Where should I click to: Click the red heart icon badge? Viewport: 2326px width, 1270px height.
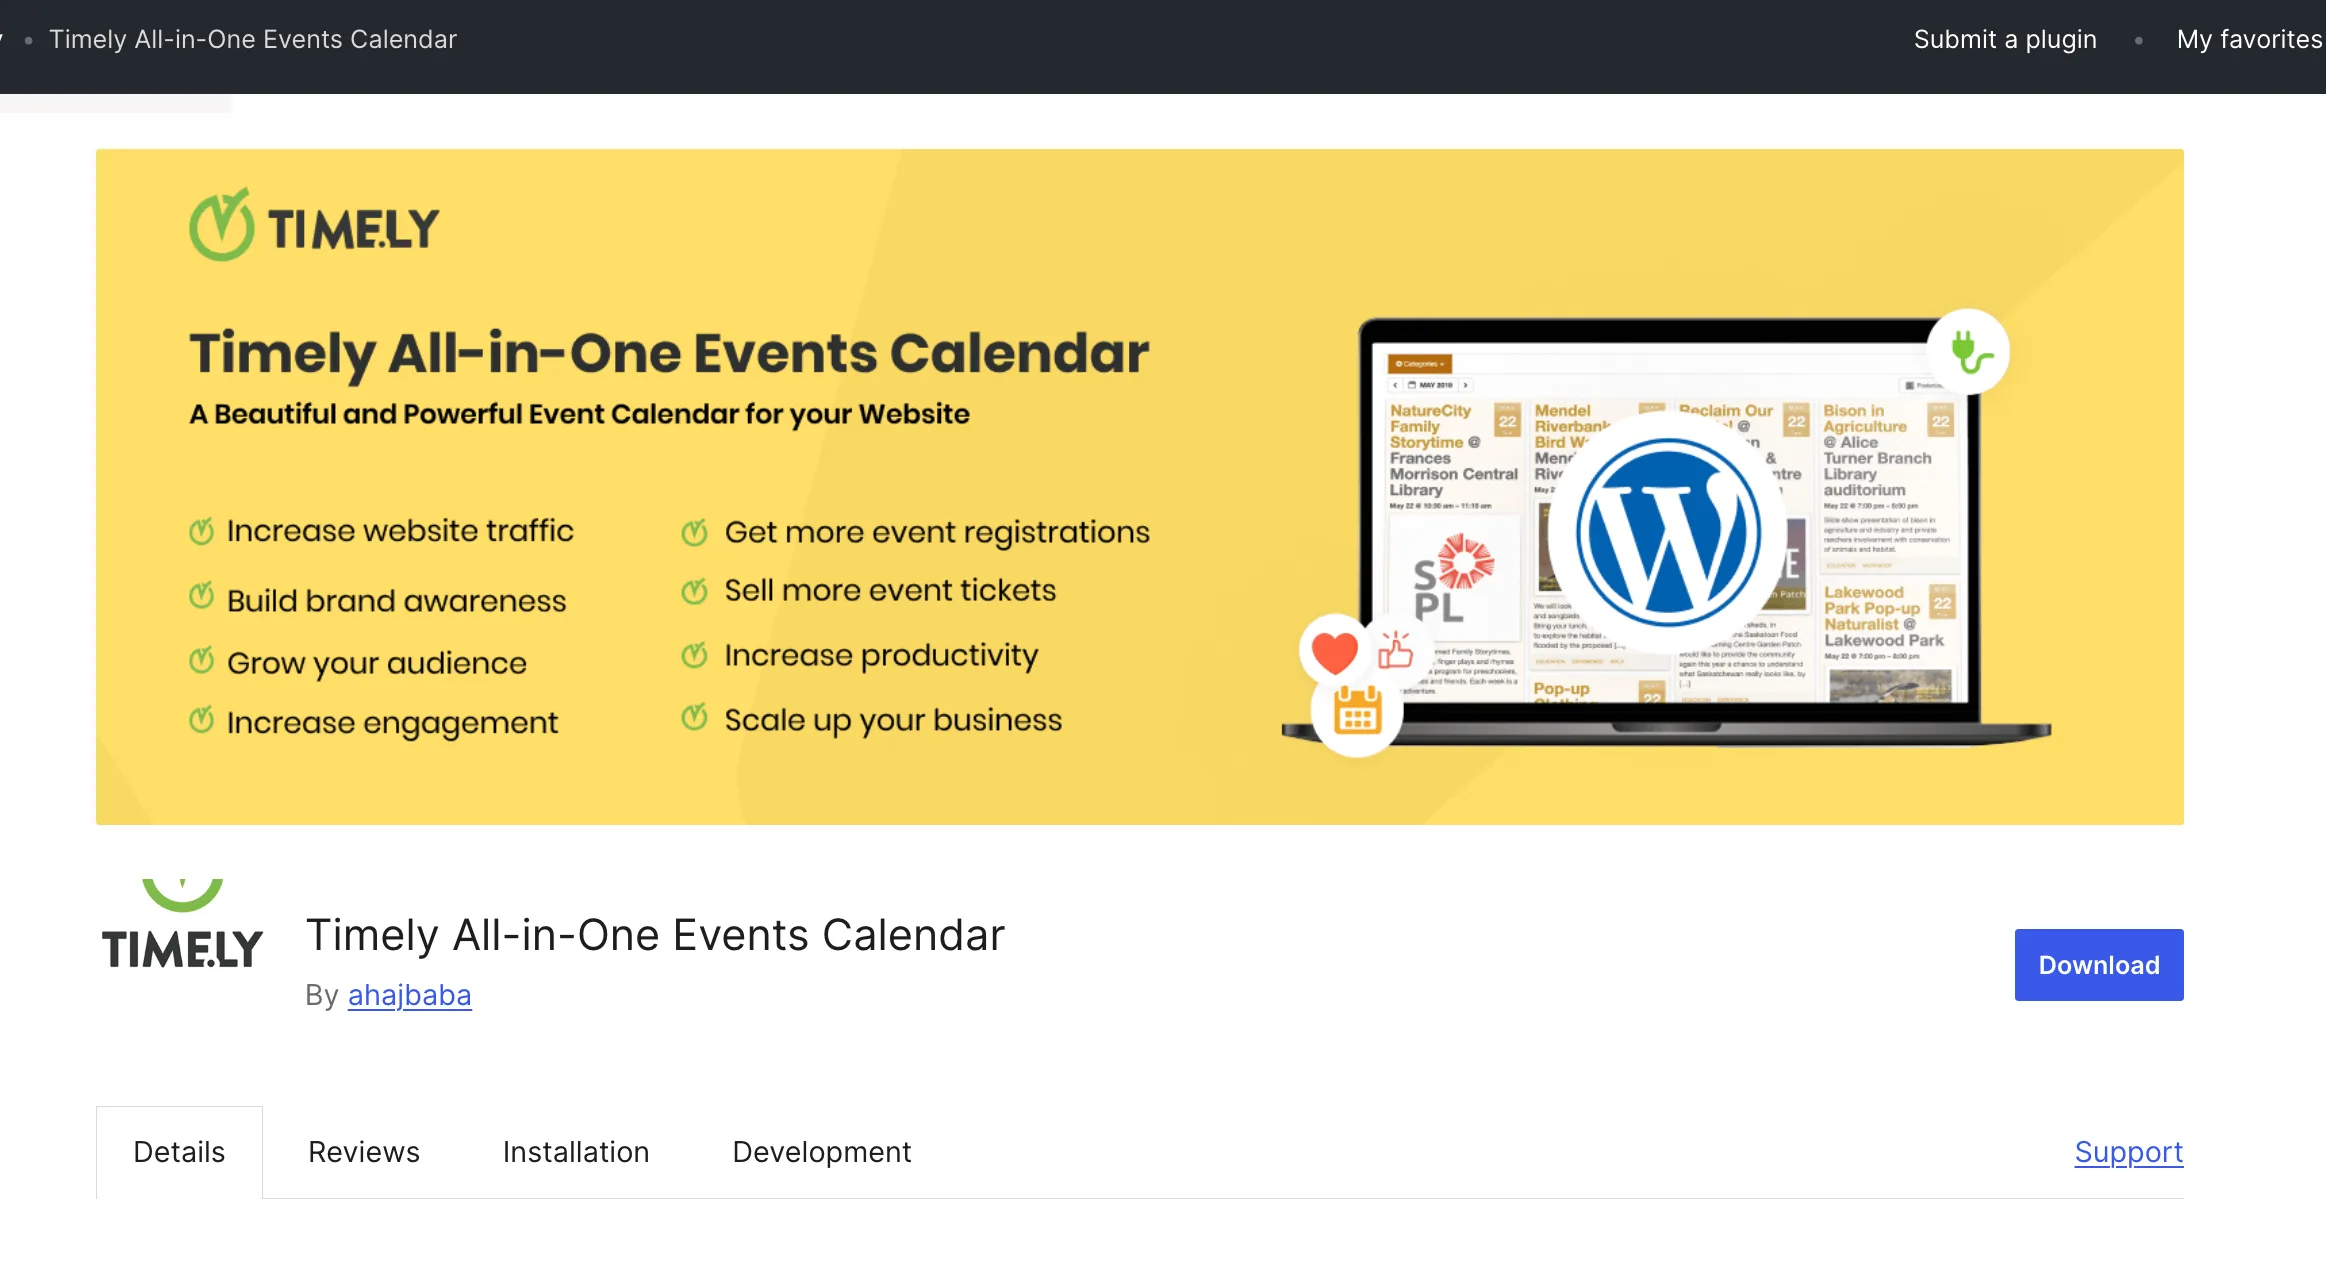tap(1334, 652)
